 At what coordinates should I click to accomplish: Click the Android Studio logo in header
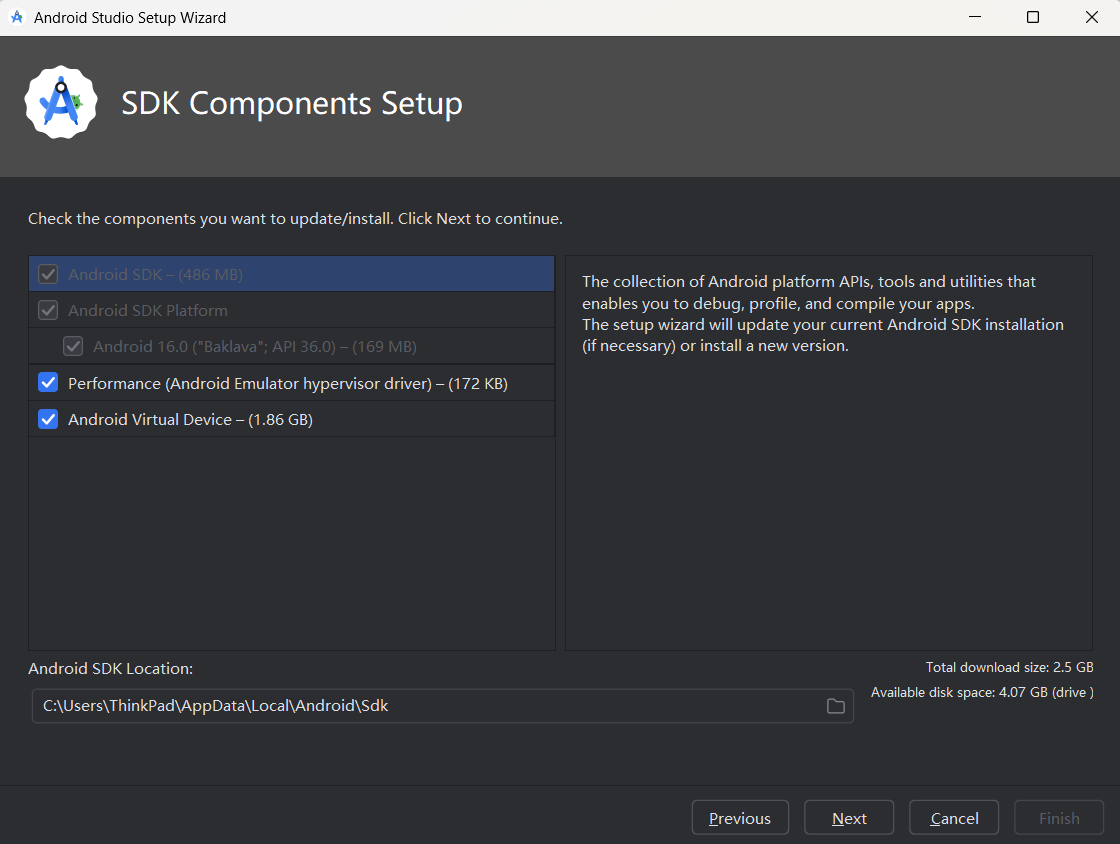click(61, 103)
